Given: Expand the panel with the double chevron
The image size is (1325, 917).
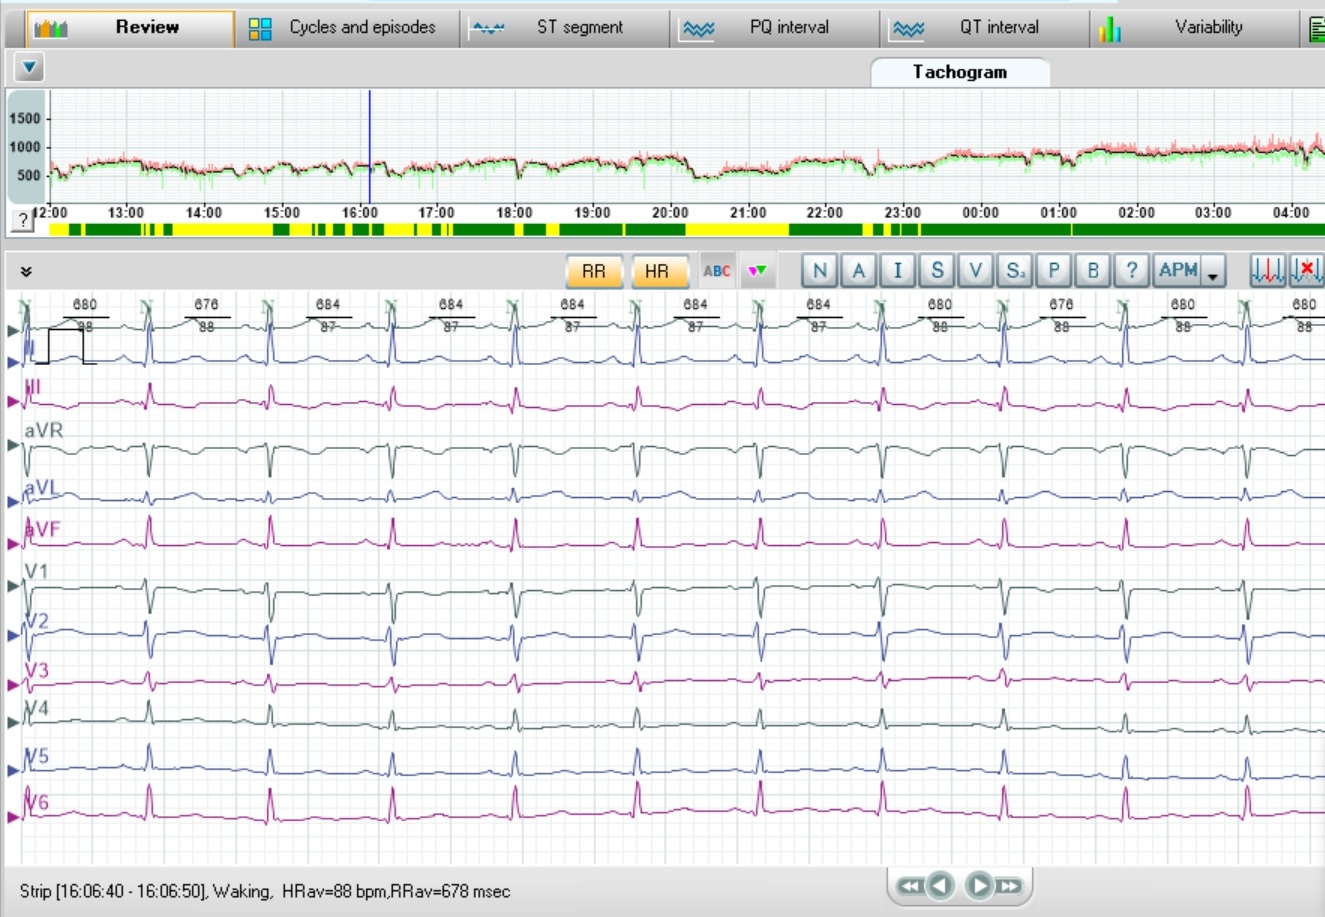Looking at the screenshot, I should [x=26, y=271].
